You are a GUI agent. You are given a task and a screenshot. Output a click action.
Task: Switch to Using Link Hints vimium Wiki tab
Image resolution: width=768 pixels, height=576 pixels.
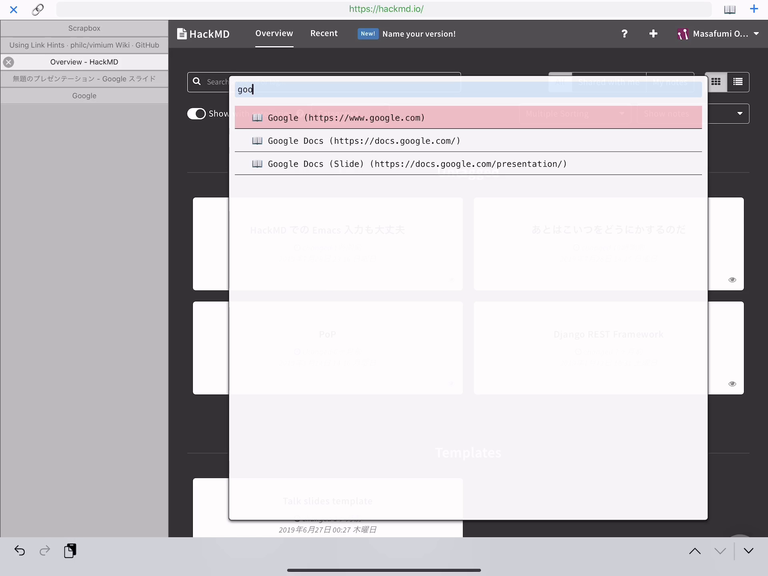[x=84, y=45]
